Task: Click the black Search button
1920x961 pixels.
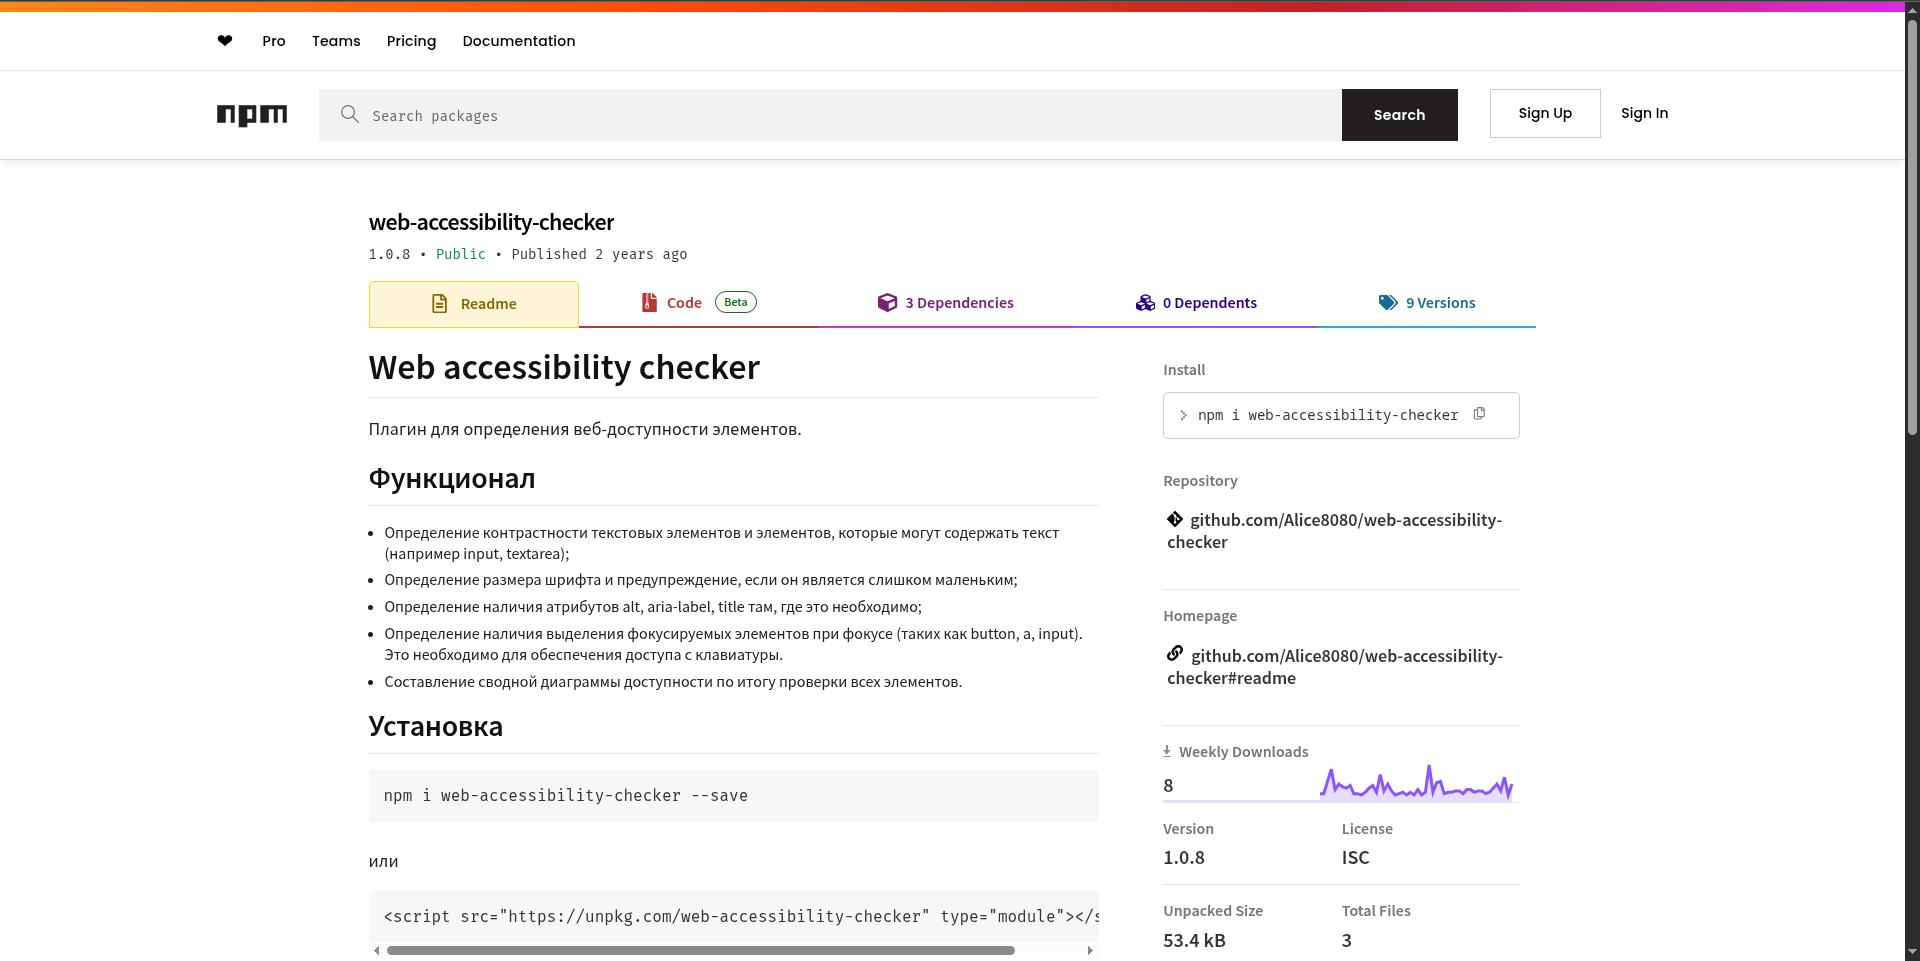Action: point(1400,115)
